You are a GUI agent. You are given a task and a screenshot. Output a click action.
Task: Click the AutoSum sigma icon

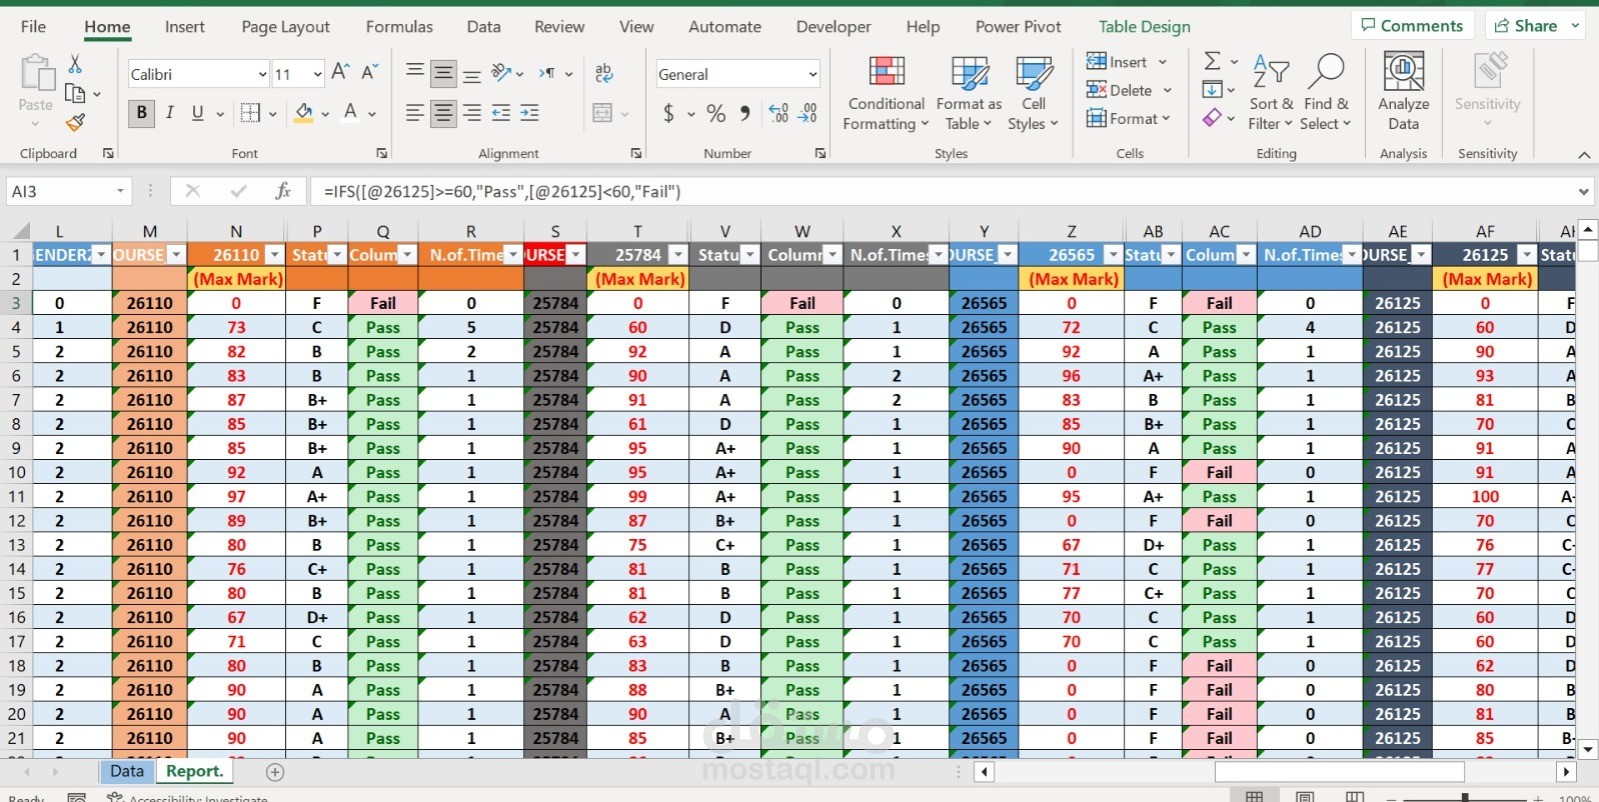pos(1212,61)
